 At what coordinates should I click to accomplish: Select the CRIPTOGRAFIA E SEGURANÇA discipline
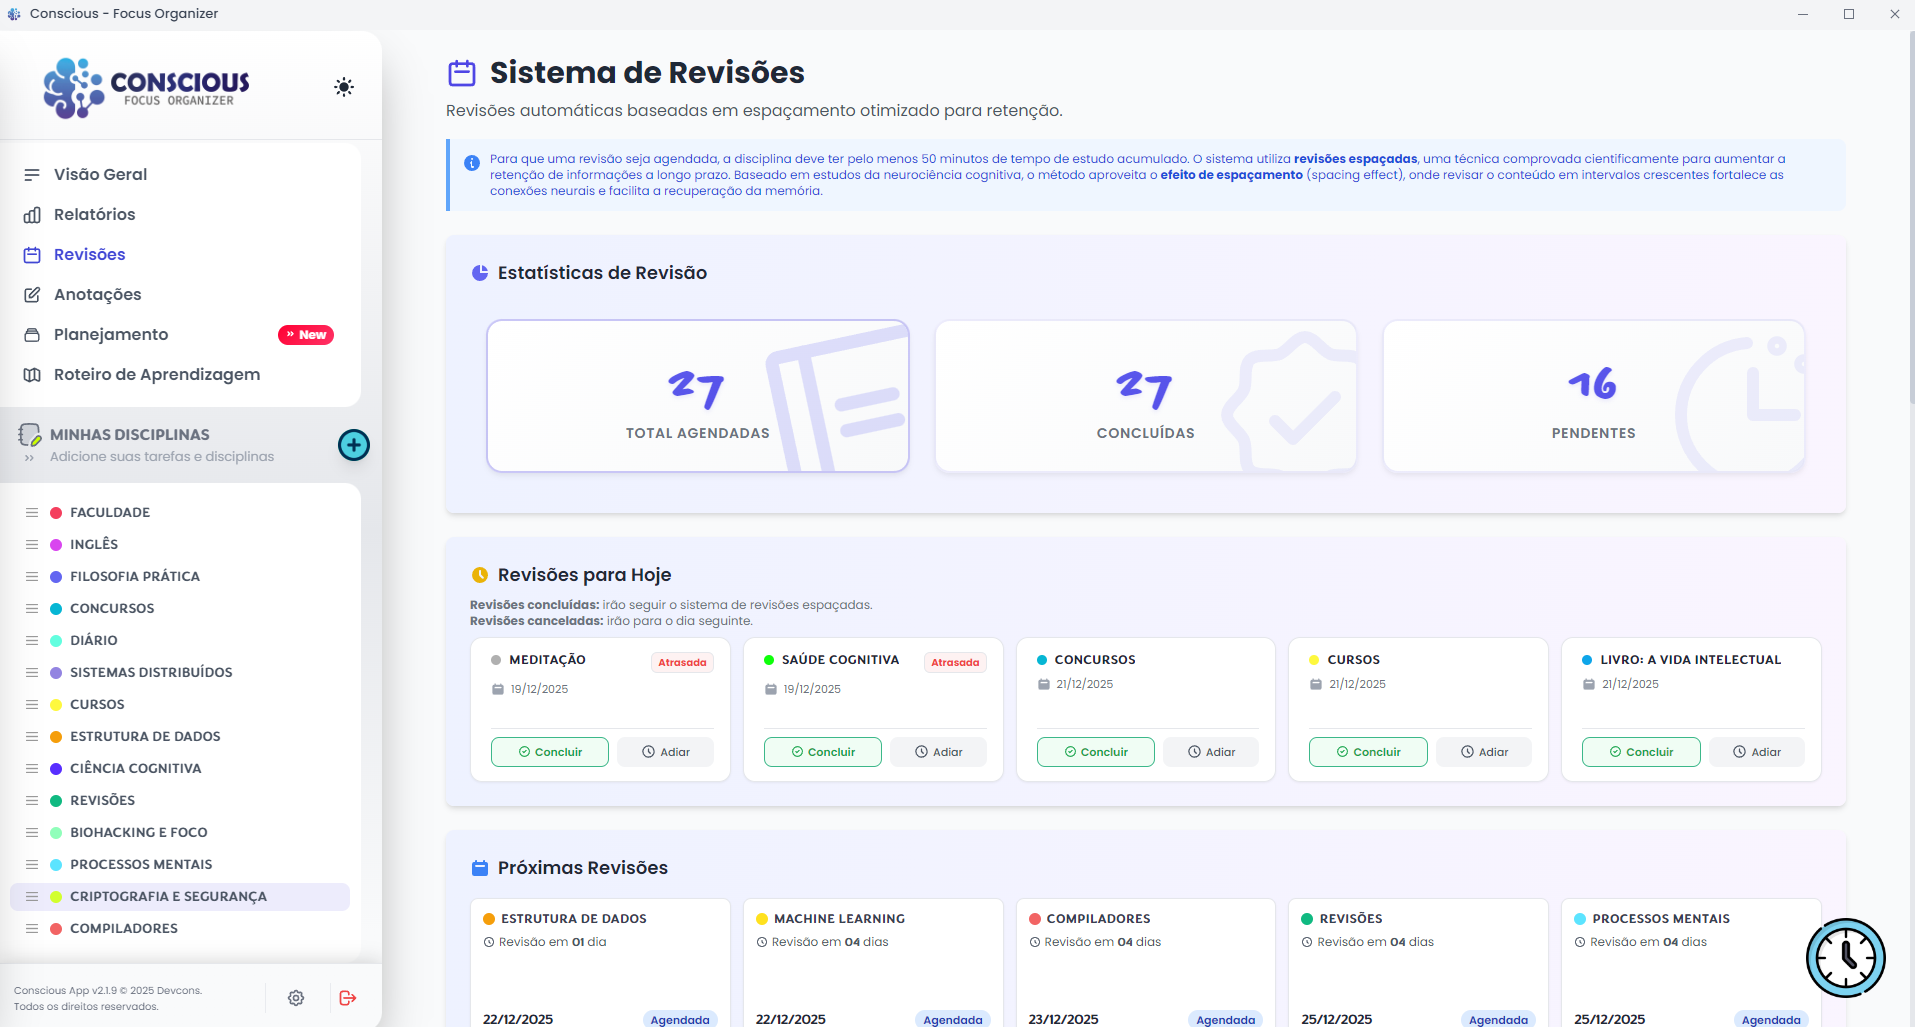click(168, 896)
